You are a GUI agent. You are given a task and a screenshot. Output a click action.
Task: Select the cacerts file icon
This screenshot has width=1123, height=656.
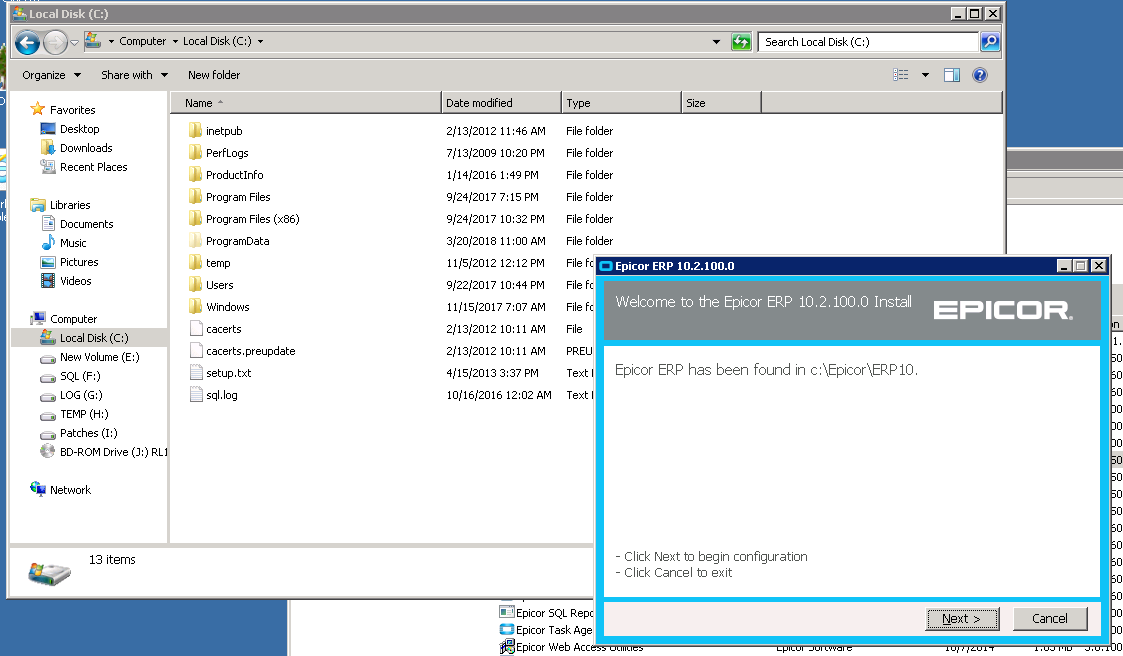pos(196,329)
